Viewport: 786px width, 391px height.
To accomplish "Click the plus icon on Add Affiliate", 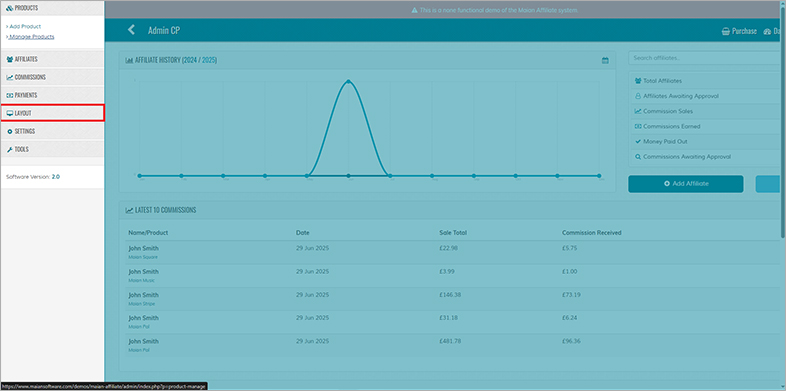I will 667,184.
